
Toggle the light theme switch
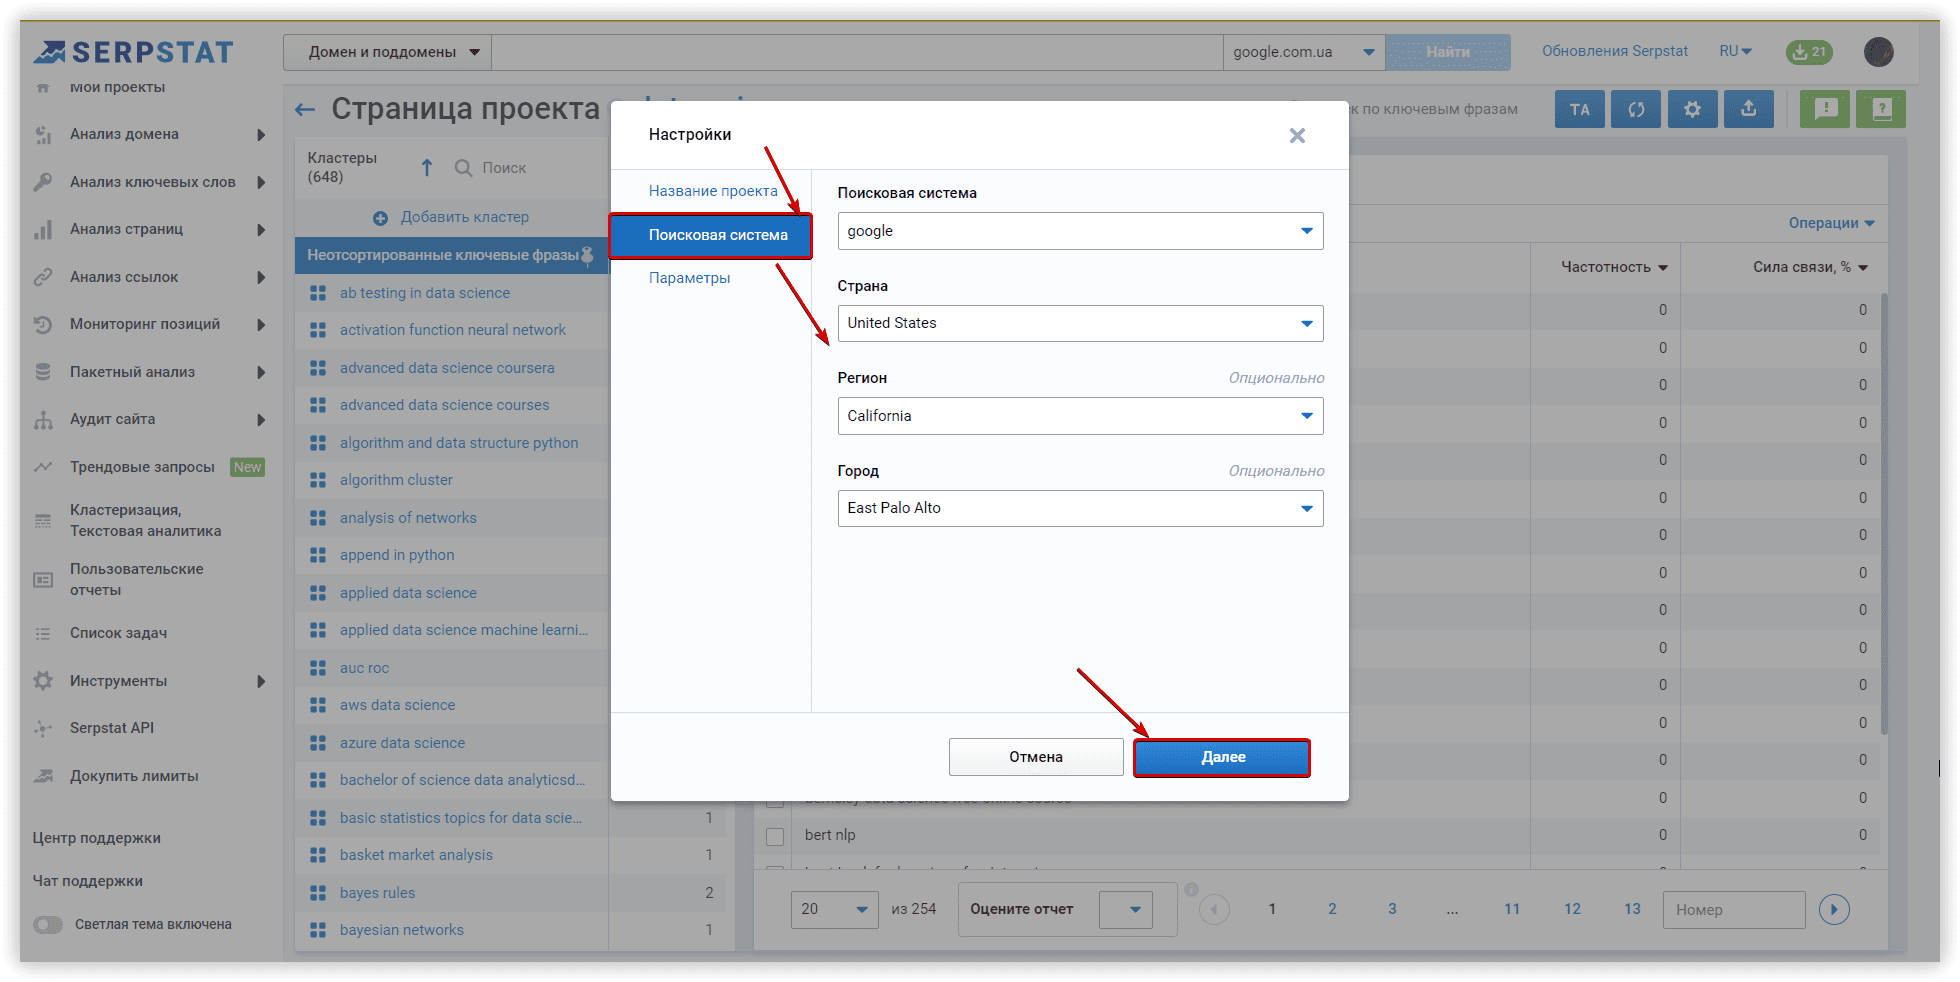click(48, 925)
